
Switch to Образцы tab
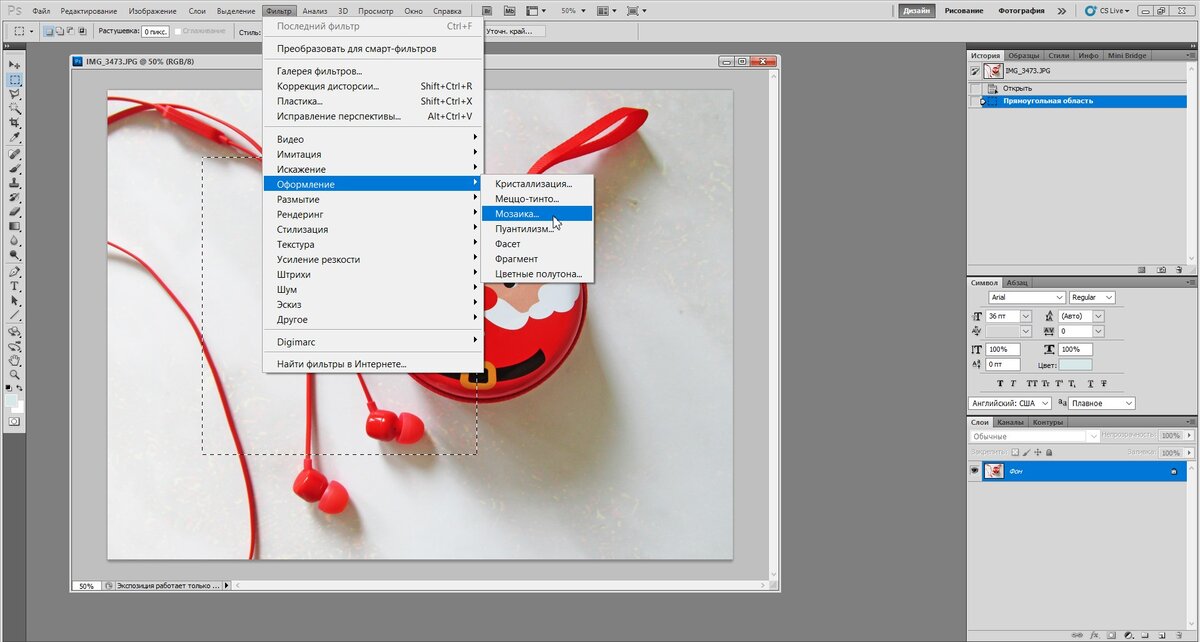[x=1023, y=55]
